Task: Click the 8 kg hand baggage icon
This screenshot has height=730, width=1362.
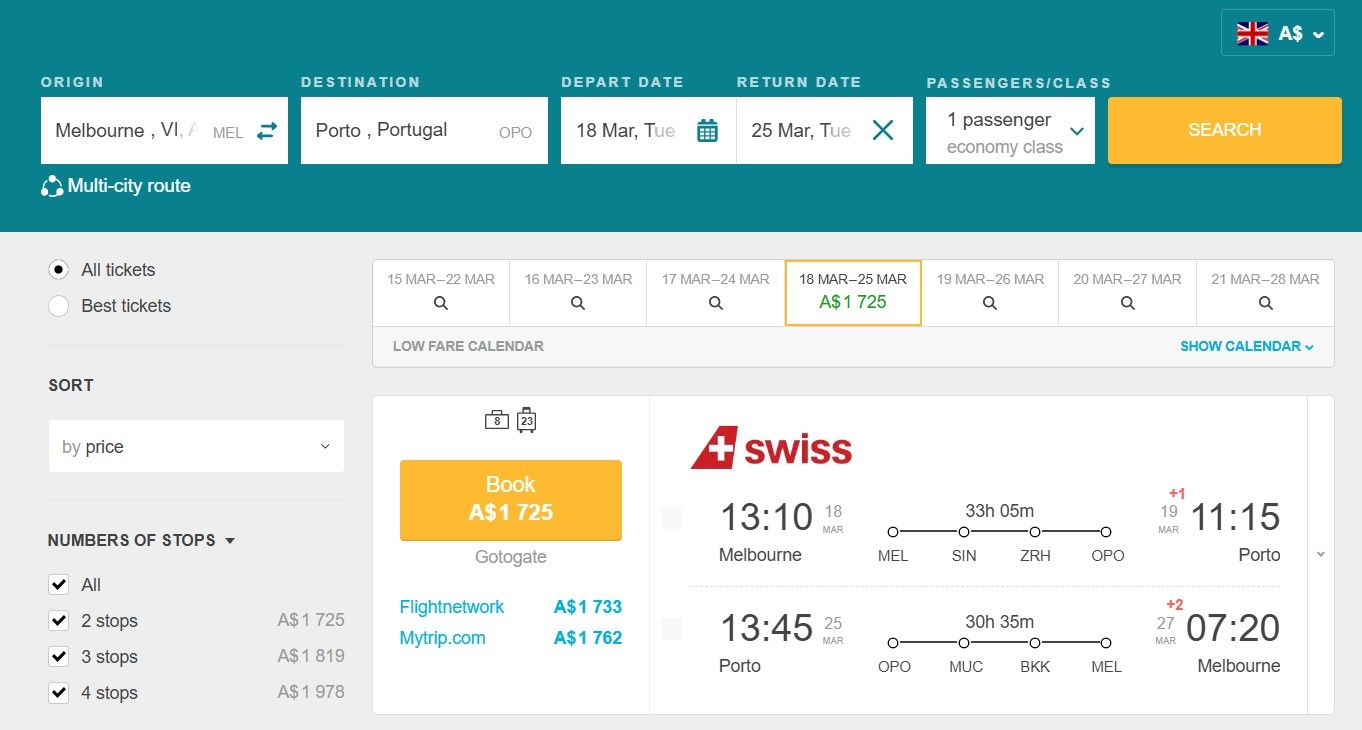Action: (x=497, y=420)
